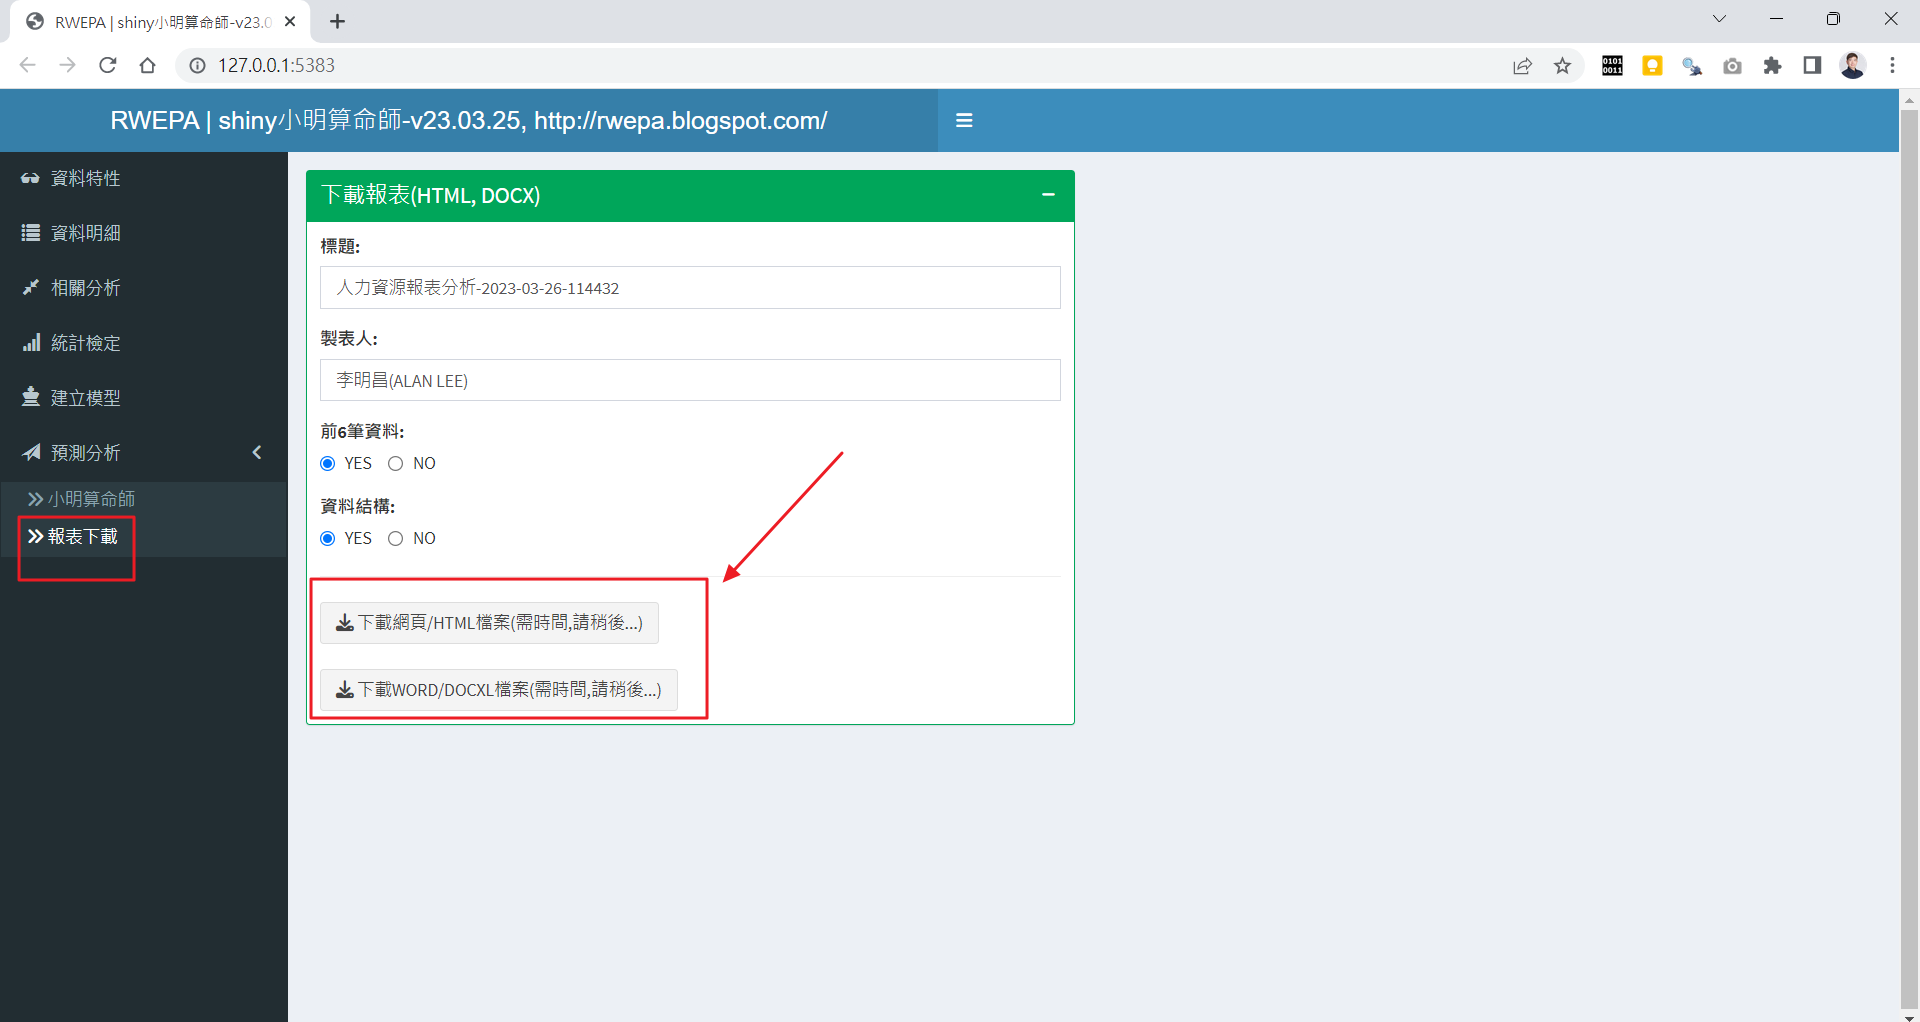Click the download HTML file button

[489, 623]
